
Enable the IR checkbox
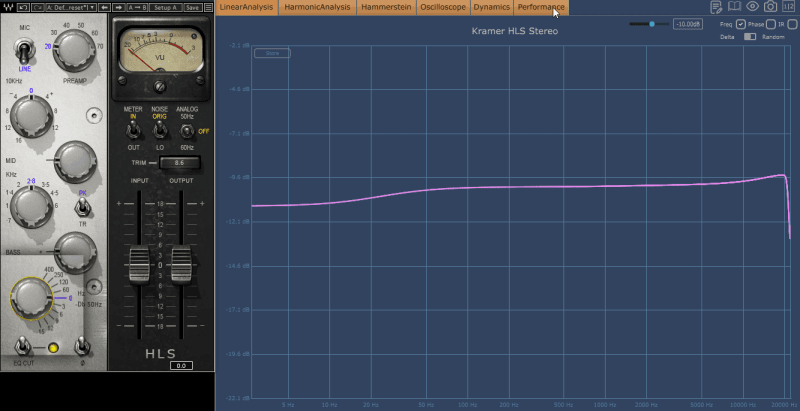pos(792,24)
